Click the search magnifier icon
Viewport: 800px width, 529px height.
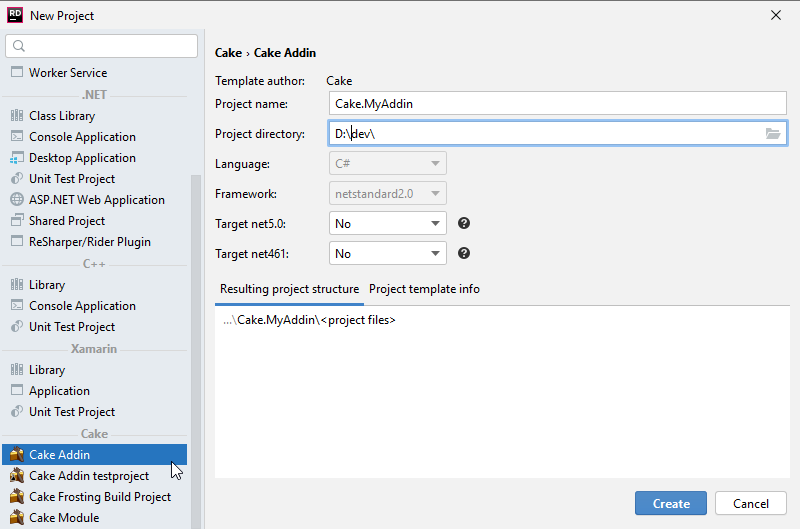(19, 46)
